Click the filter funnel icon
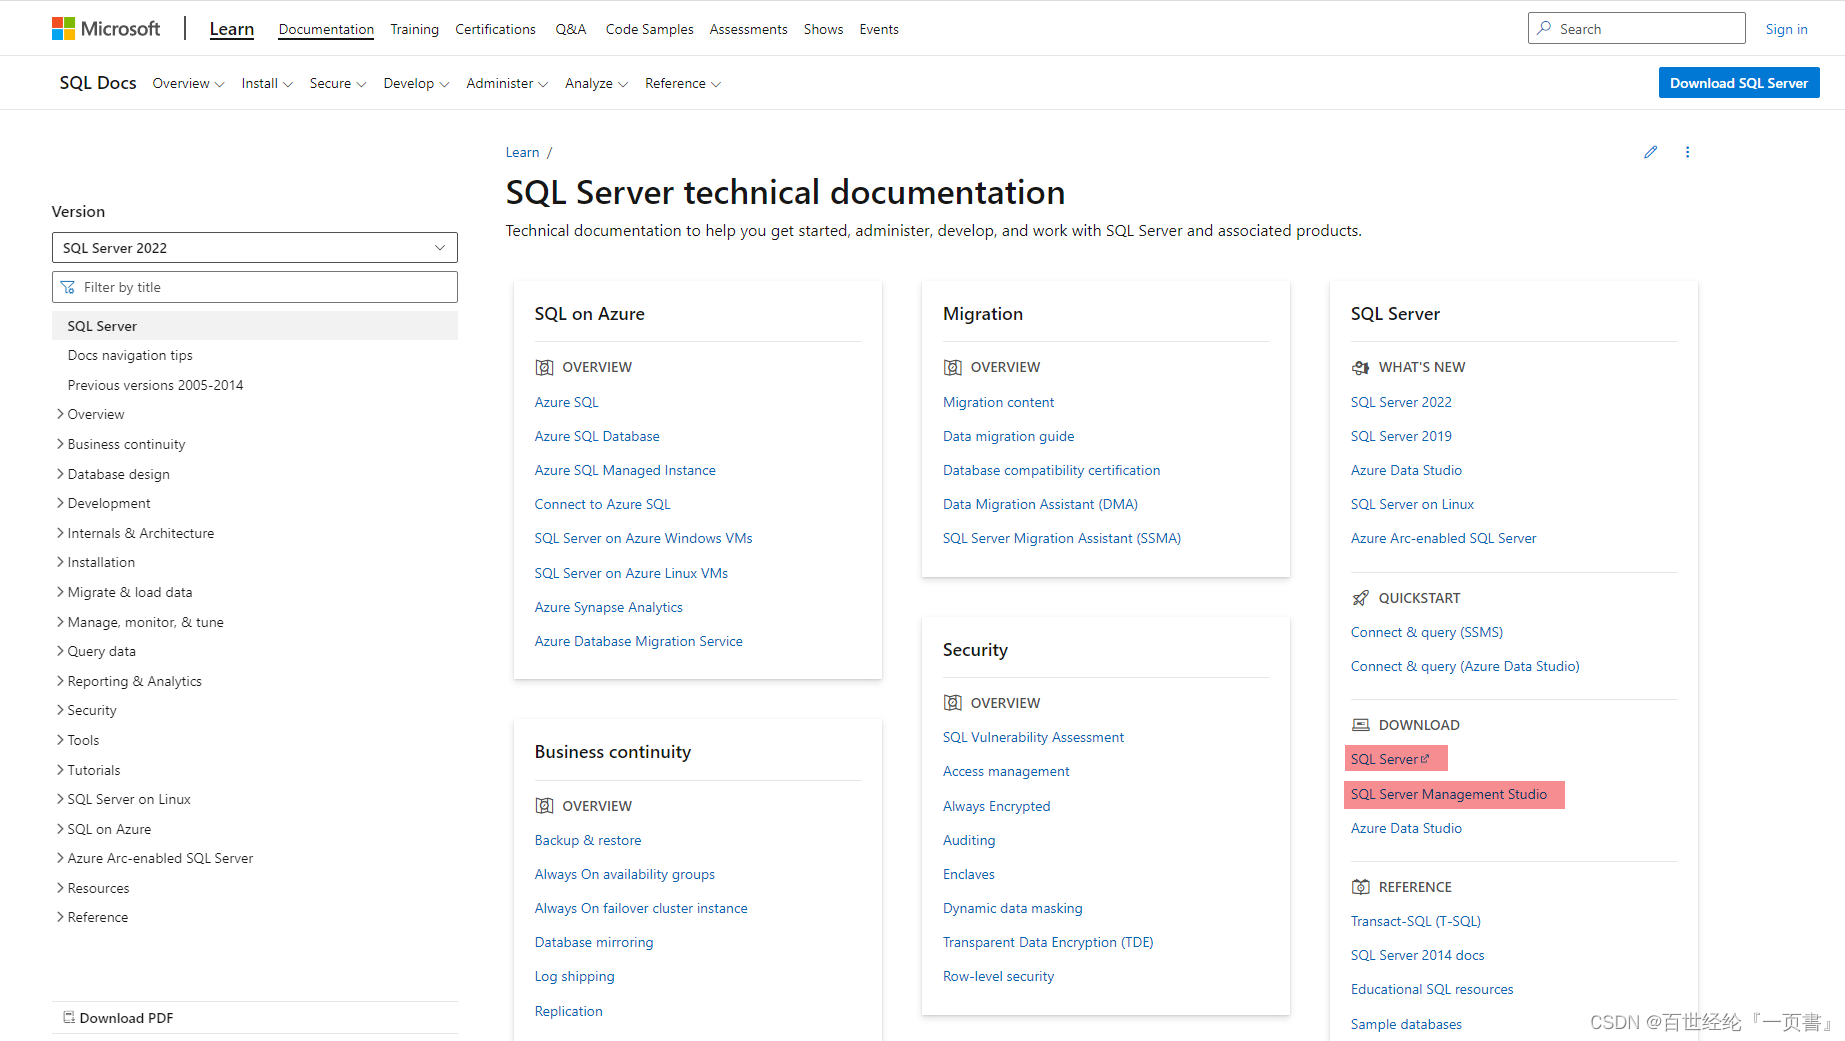The image size is (1845, 1041). pyautogui.click(x=68, y=287)
